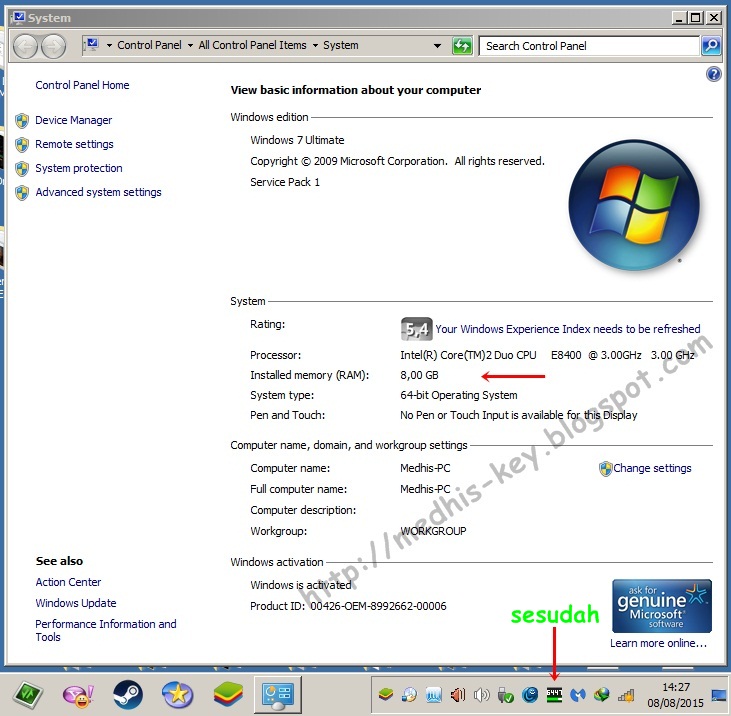
Task: Click the search magnifier button
Action: click(711, 46)
